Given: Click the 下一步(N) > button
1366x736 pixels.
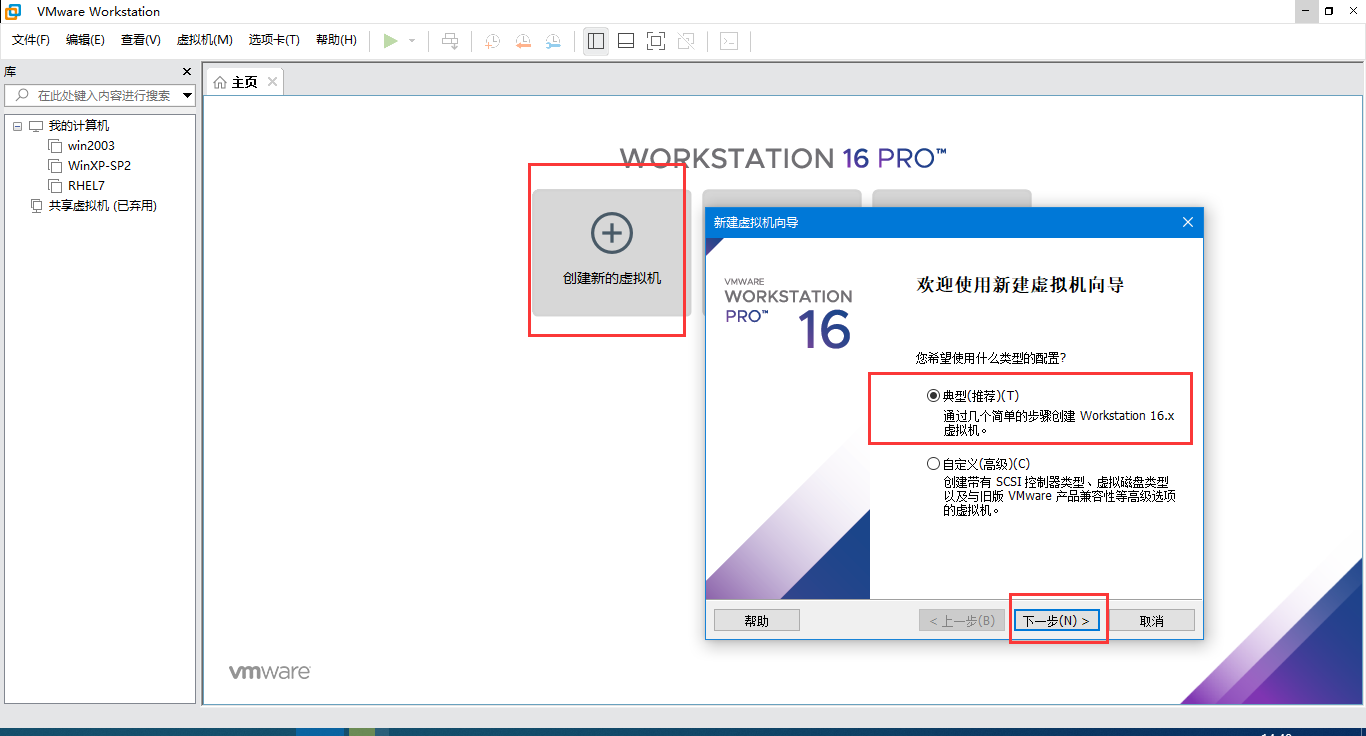Looking at the screenshot, I should (1057, 621).
